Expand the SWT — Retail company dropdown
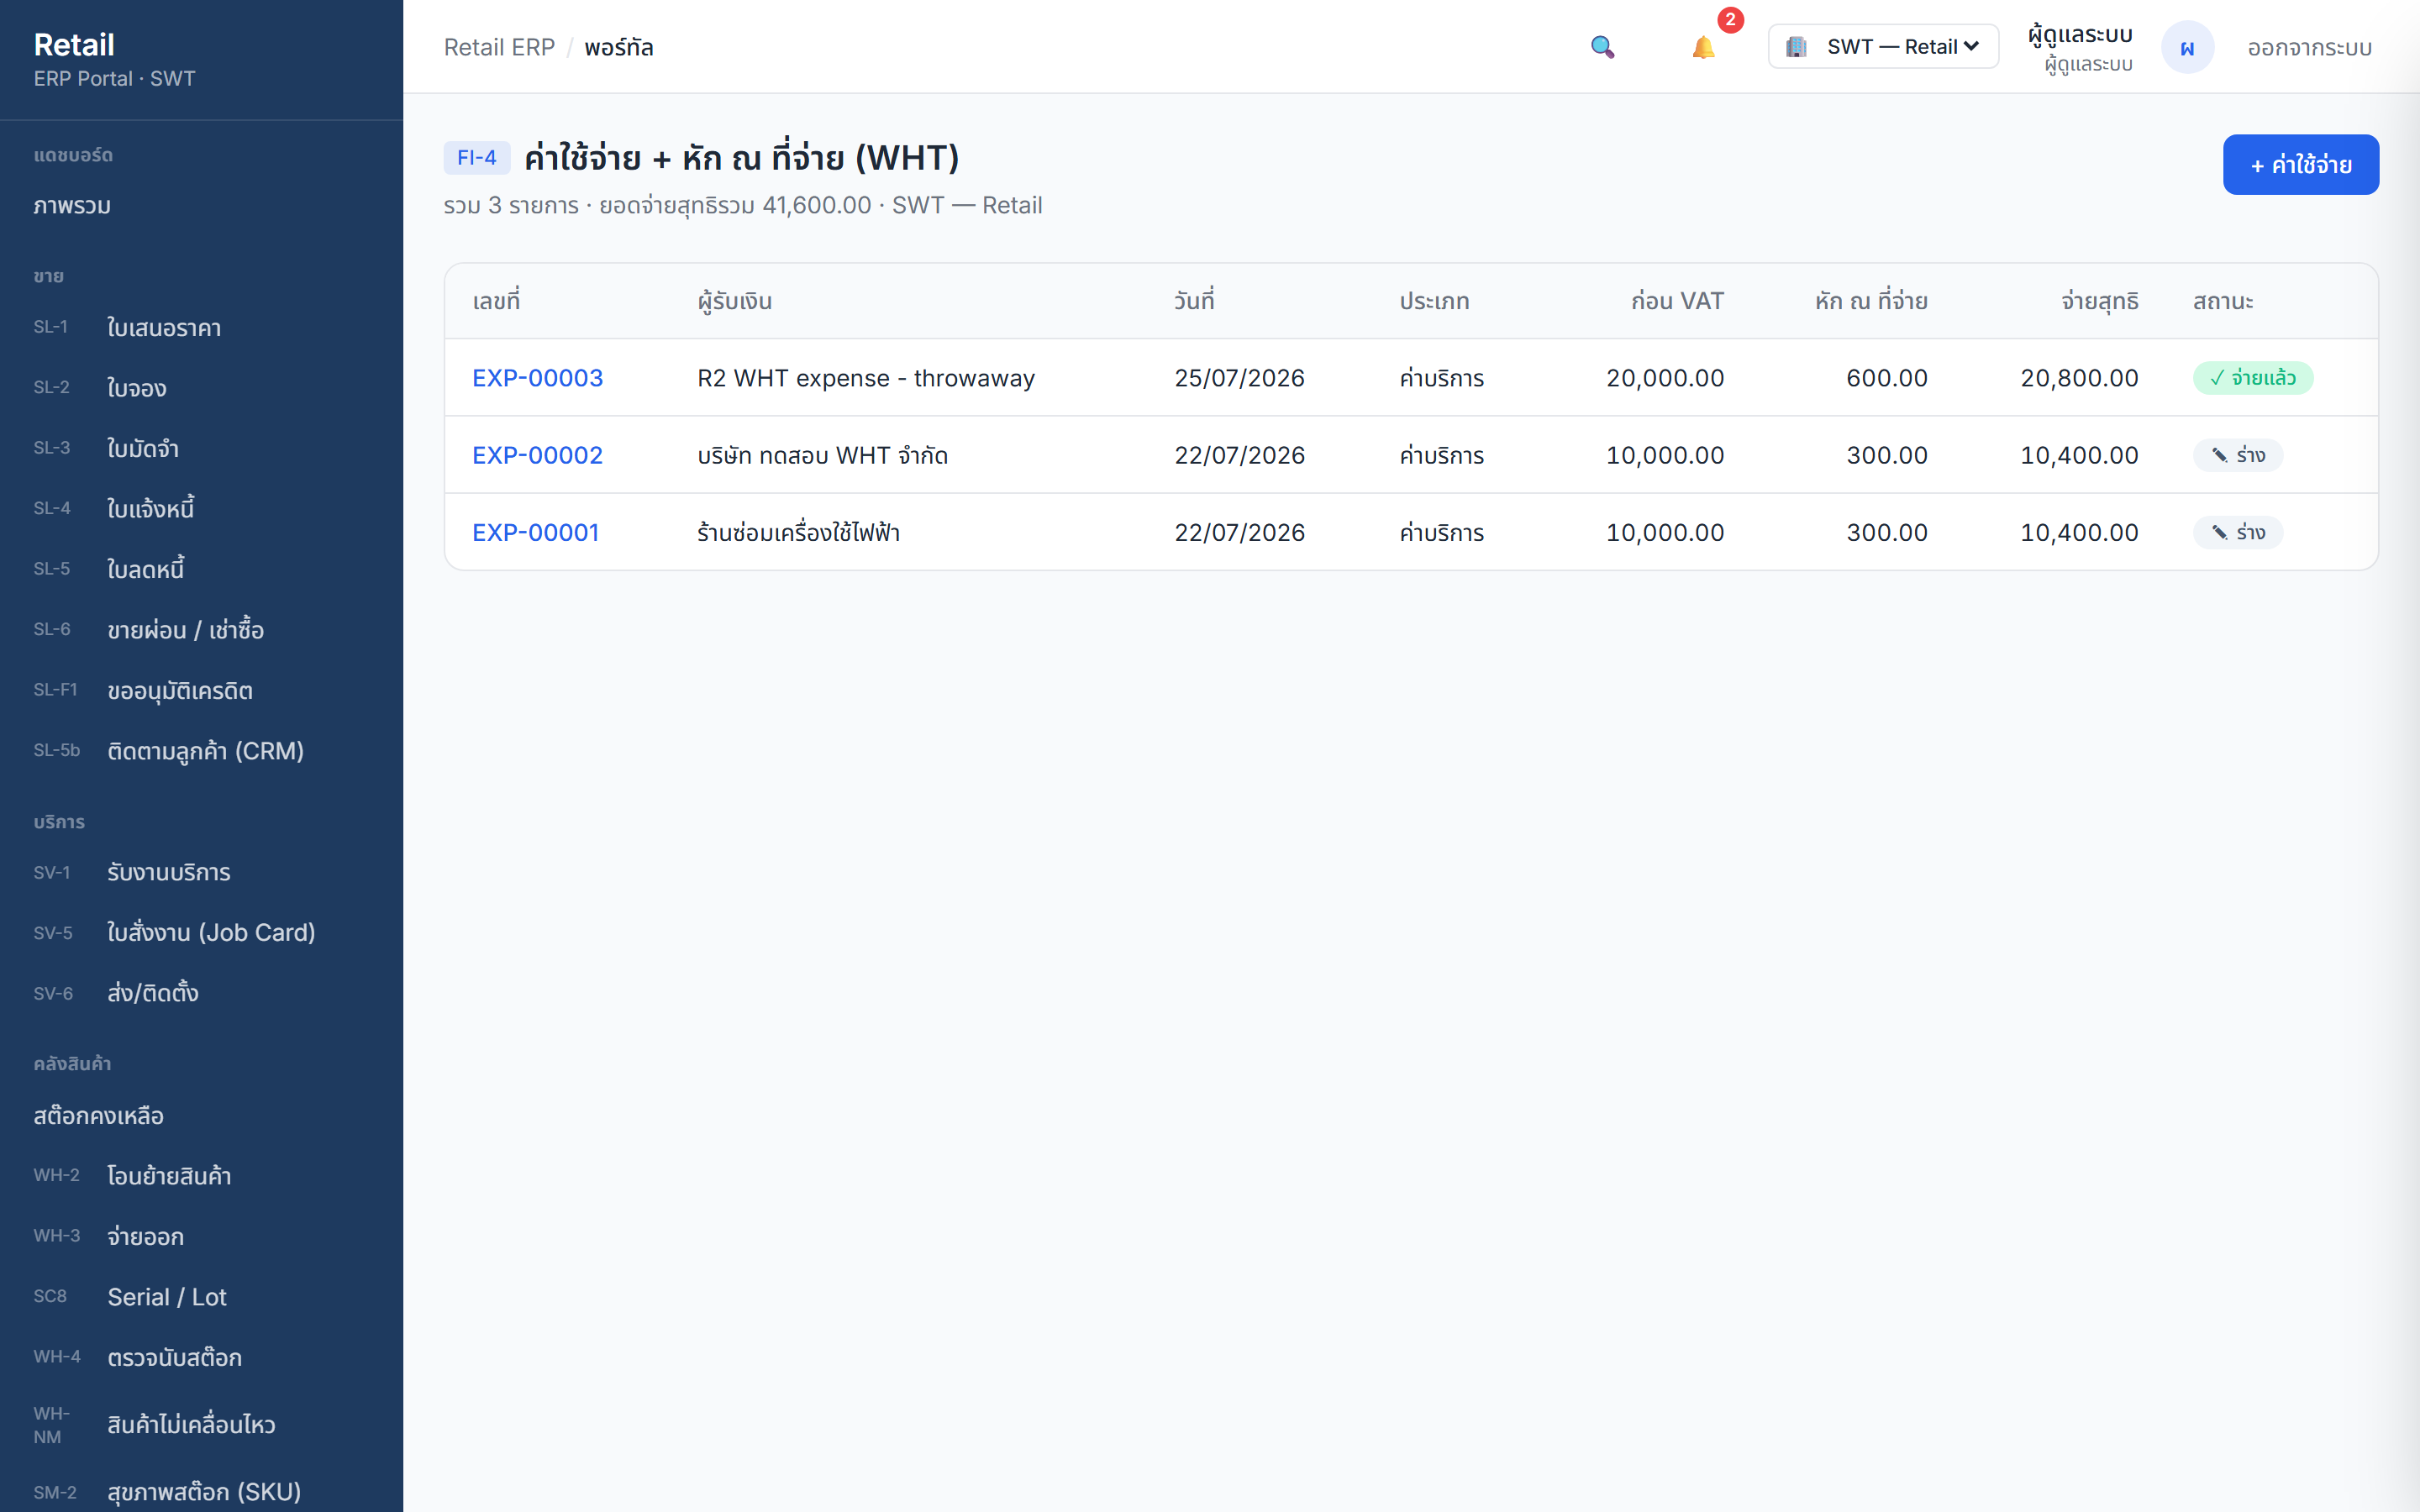This screenshot has width=2420, height=1512. pos(1883,47)
